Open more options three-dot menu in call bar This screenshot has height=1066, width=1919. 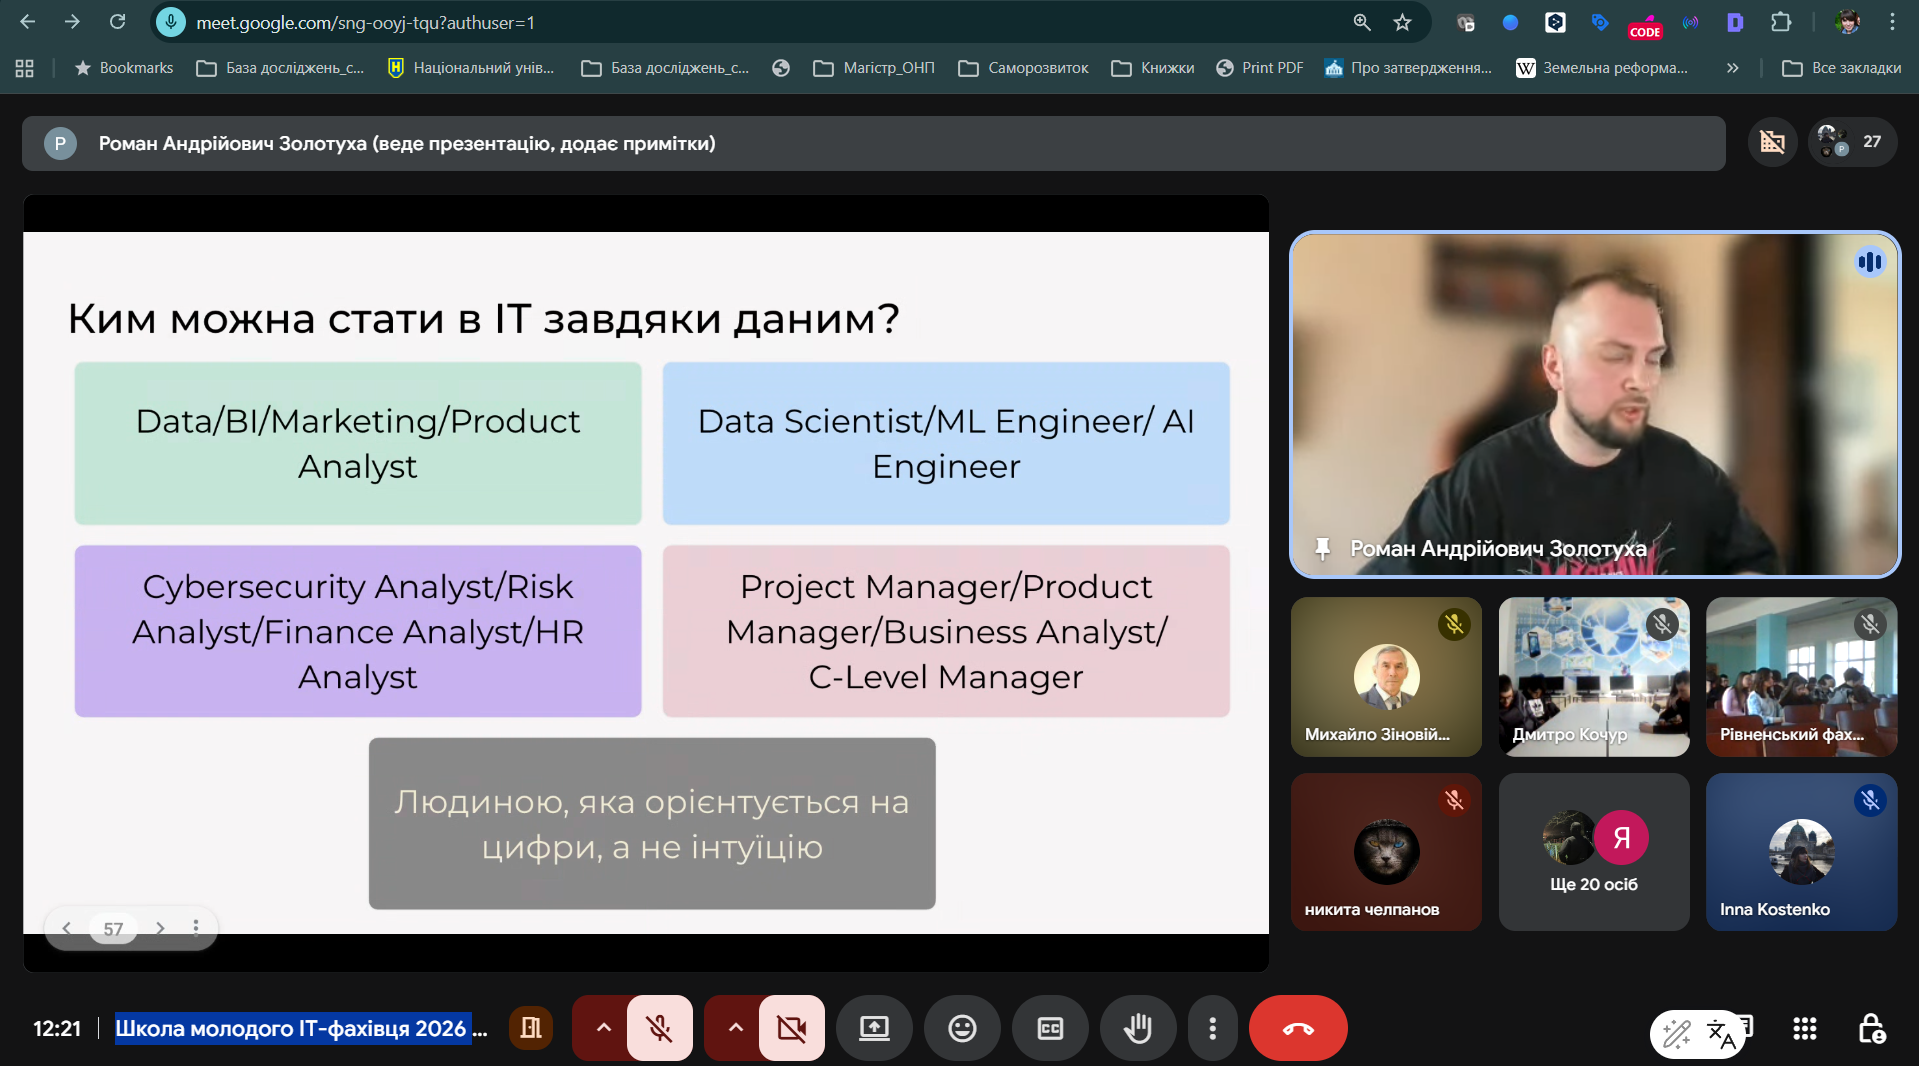point(1212,1028)
